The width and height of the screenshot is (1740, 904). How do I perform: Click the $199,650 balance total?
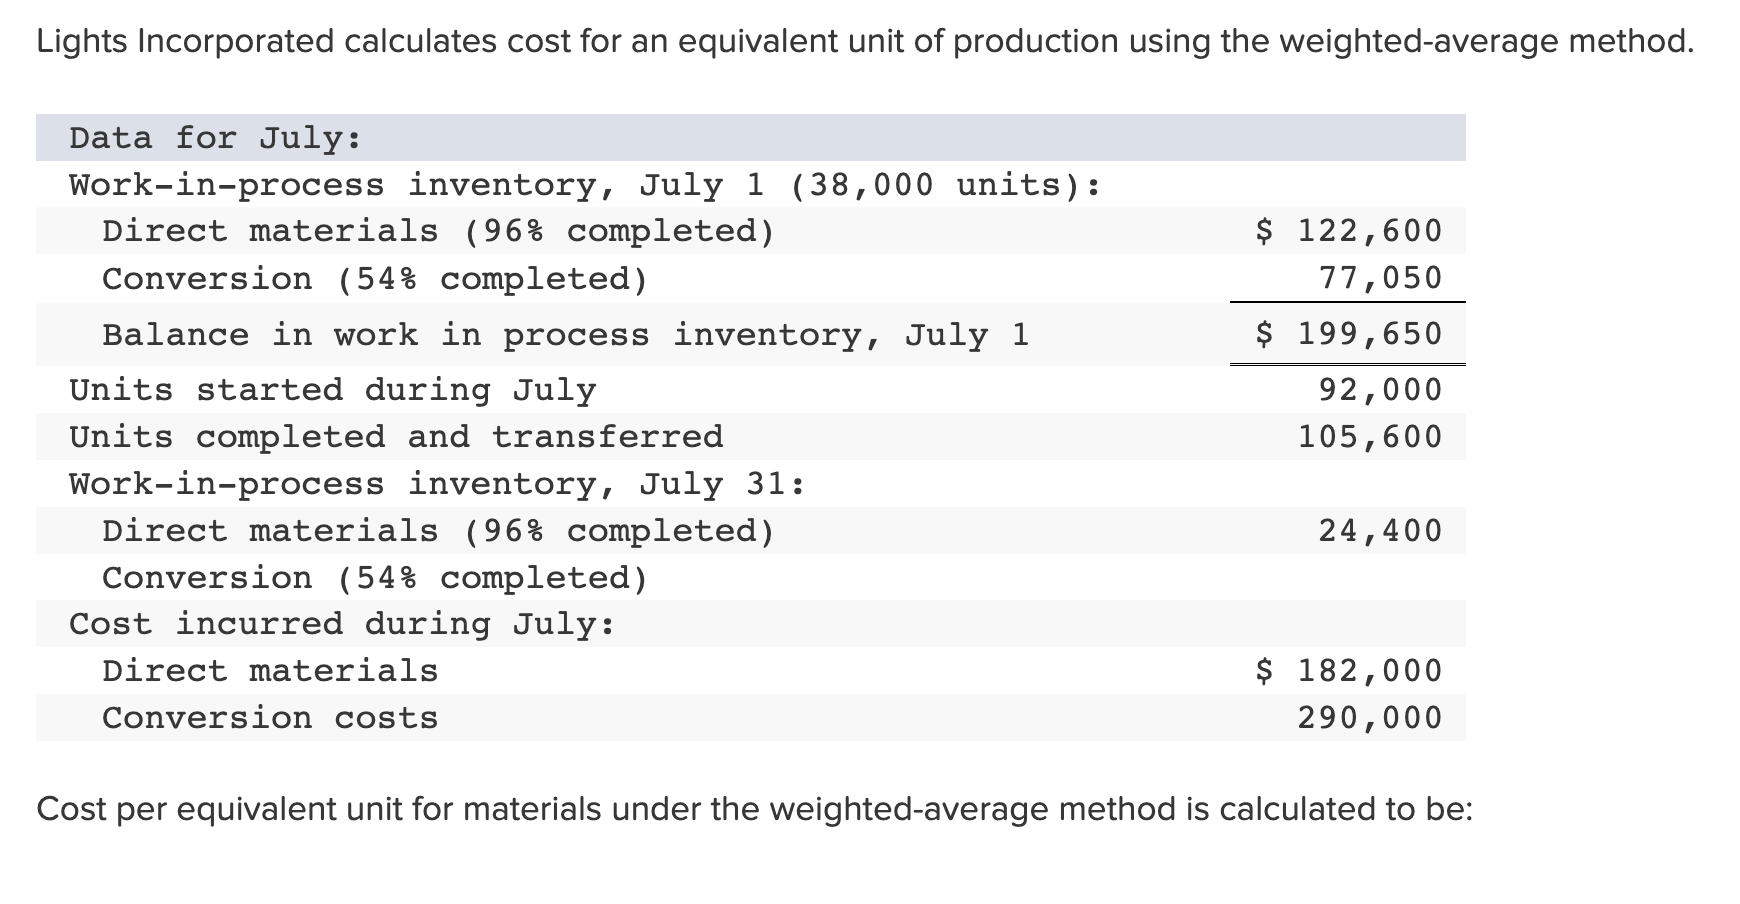[x=1348, y=334]
